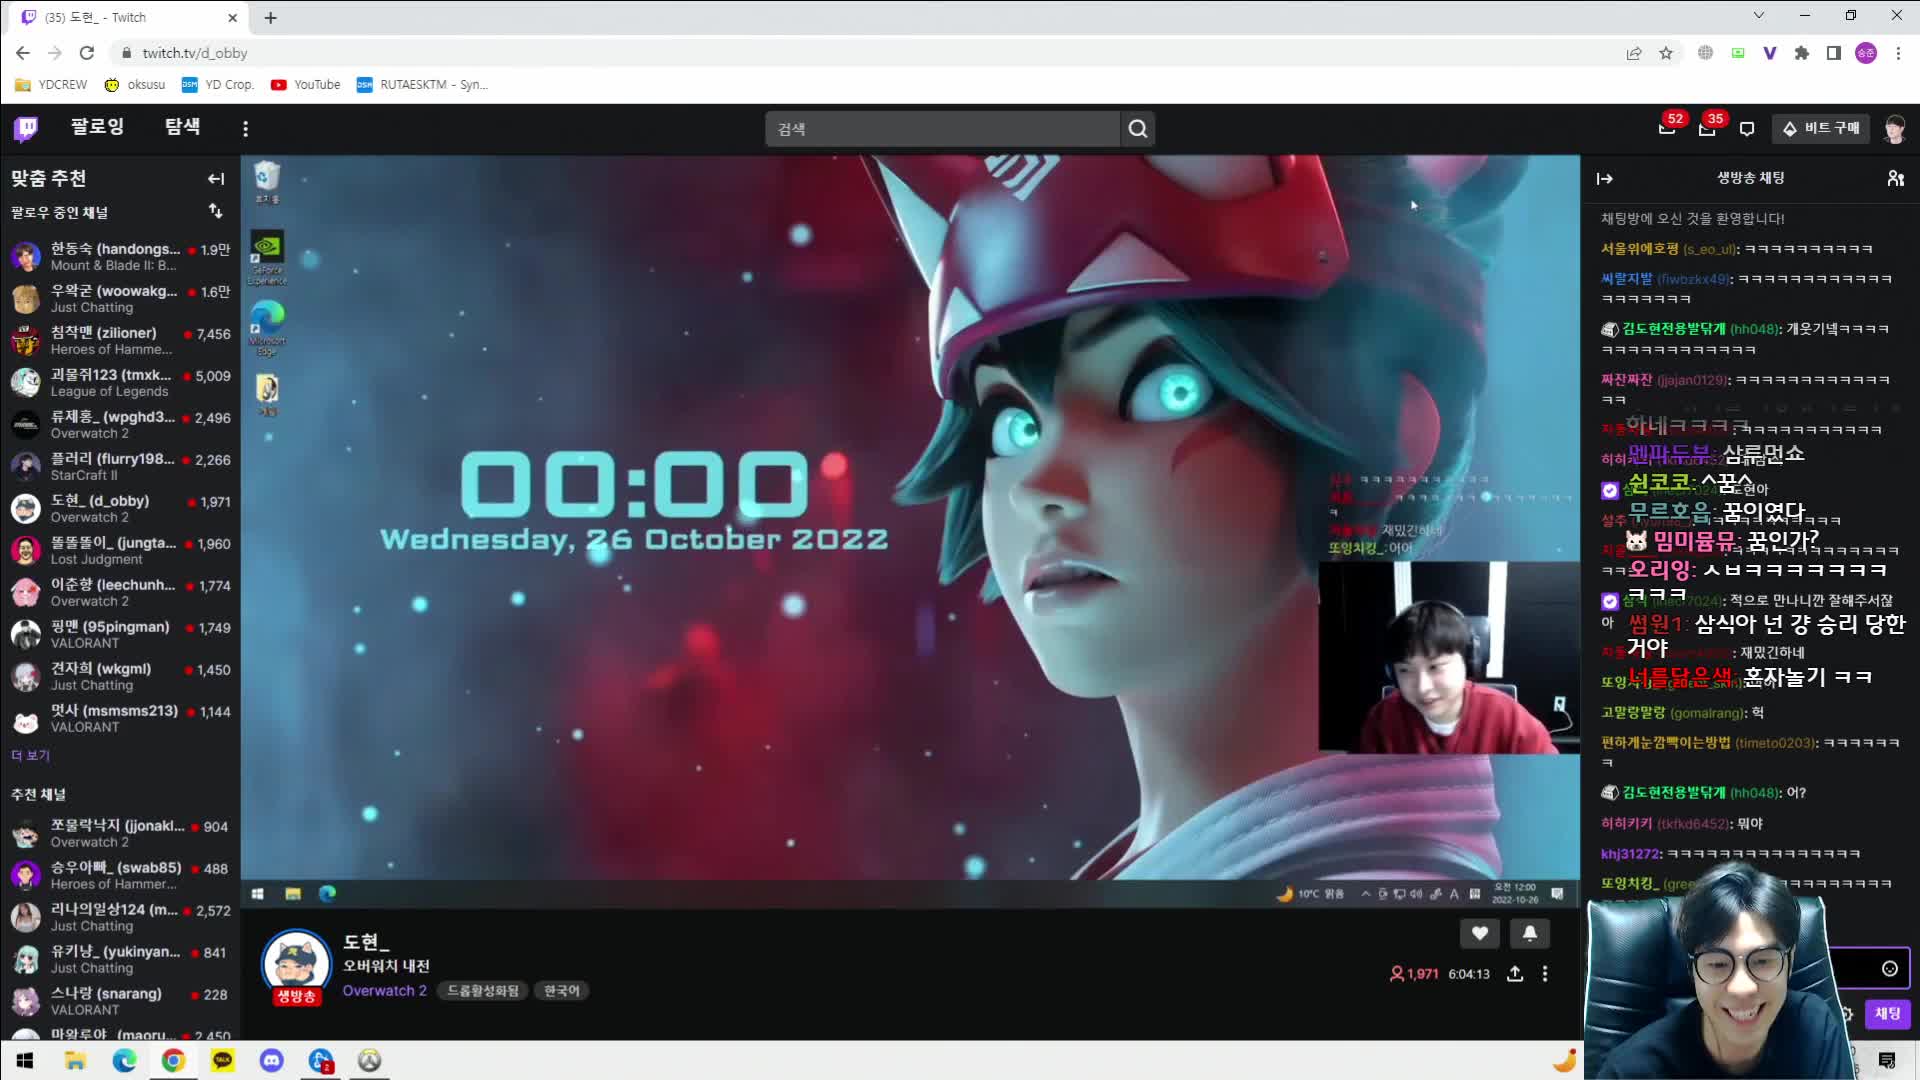Open Overwatch from the taskbar
This screenshot has height=1080, width=1920.
(x=370, y=1060)
